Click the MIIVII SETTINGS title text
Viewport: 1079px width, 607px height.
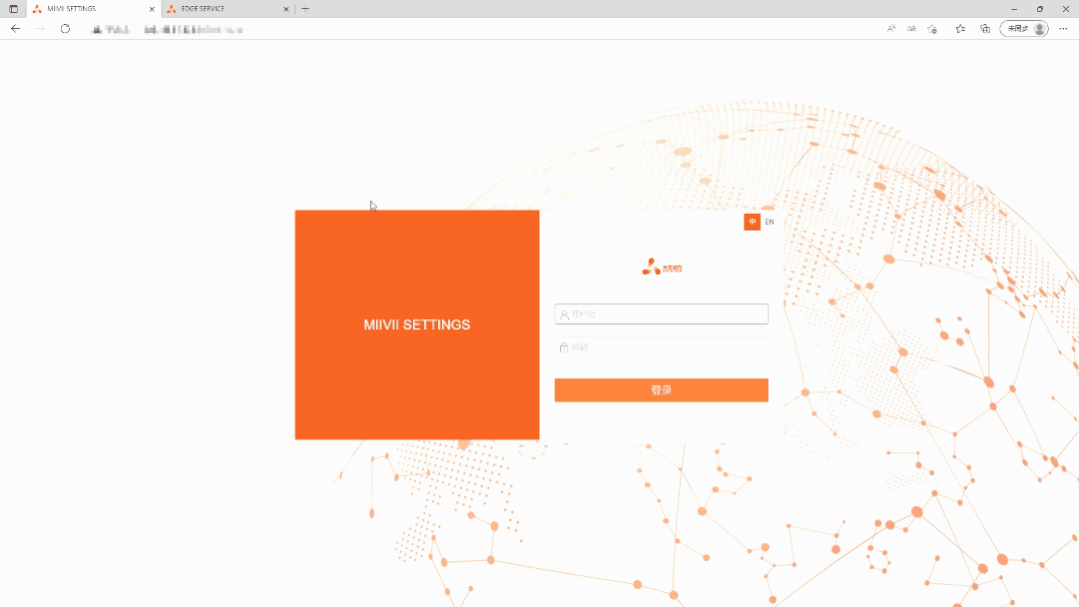(417, 325)
